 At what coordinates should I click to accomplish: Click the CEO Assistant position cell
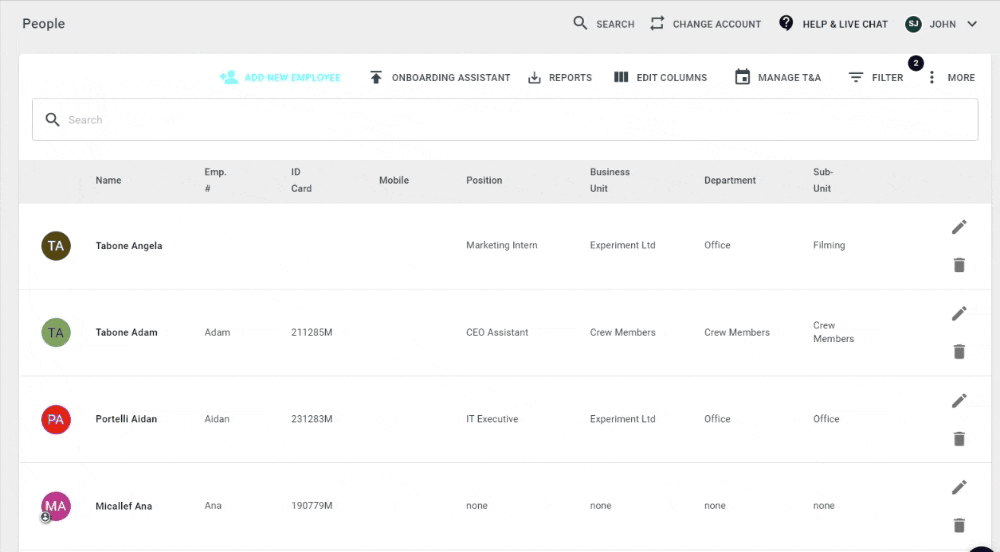[497, 333]
